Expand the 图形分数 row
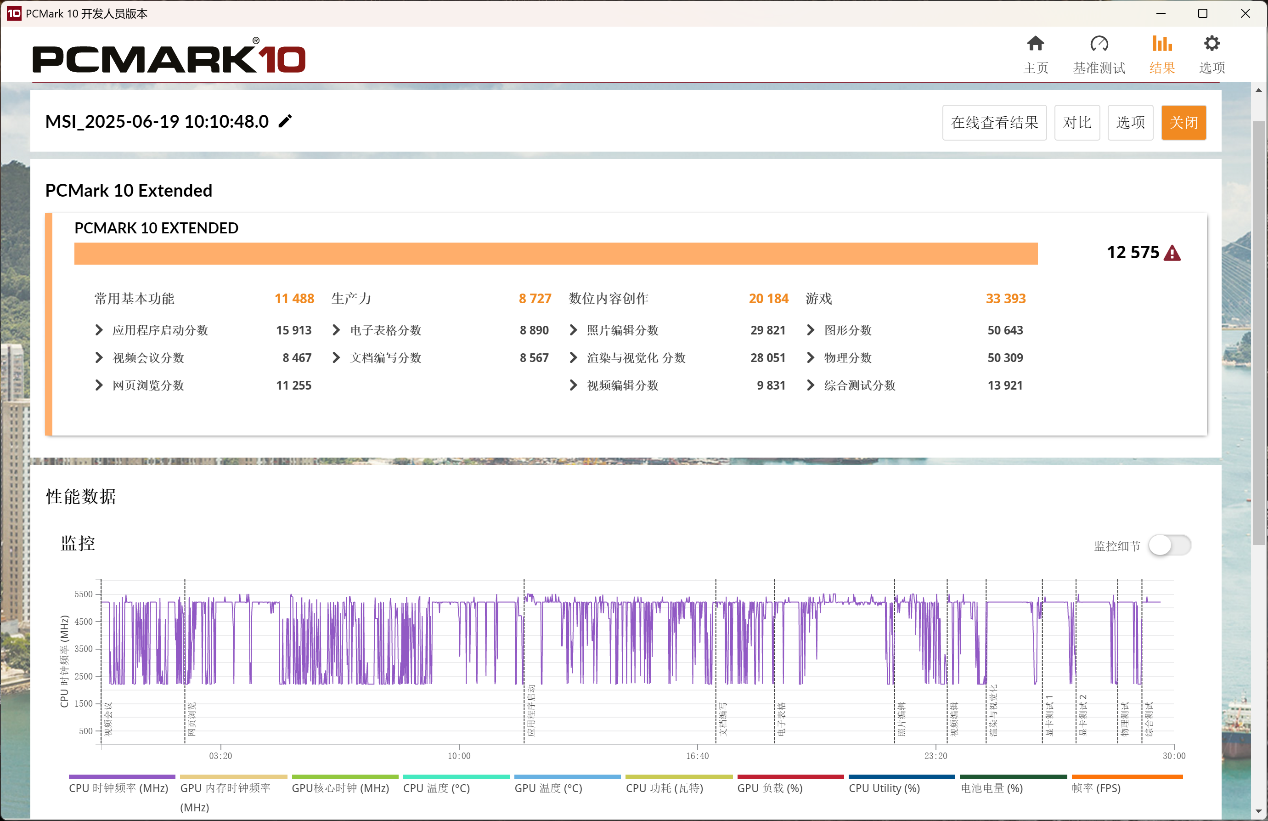Screen dimensions: 1268x821 (x=811, y=330)
